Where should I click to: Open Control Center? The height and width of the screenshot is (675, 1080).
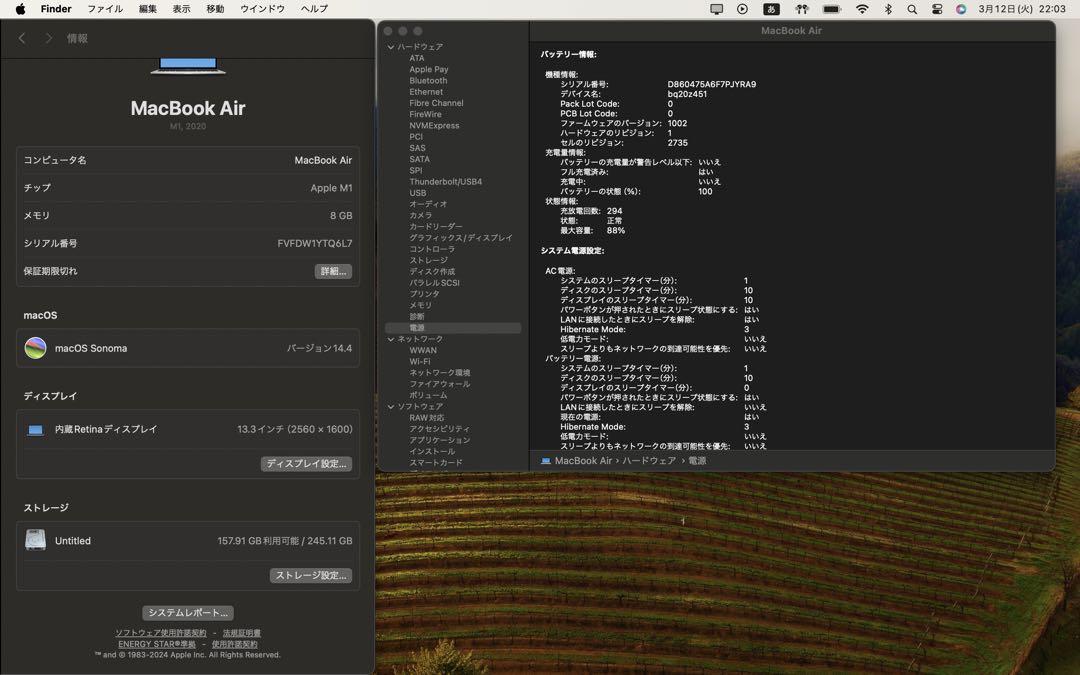(x=937, y=9)
